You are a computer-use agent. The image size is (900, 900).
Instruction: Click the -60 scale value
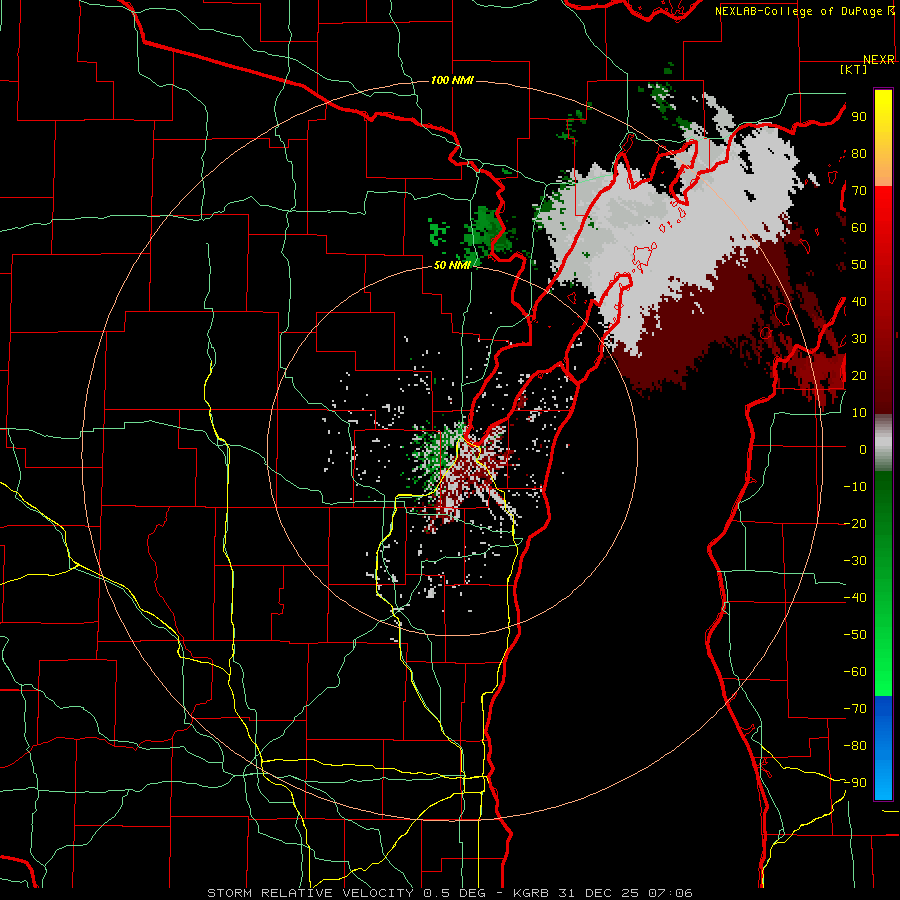tap(855, 672)
